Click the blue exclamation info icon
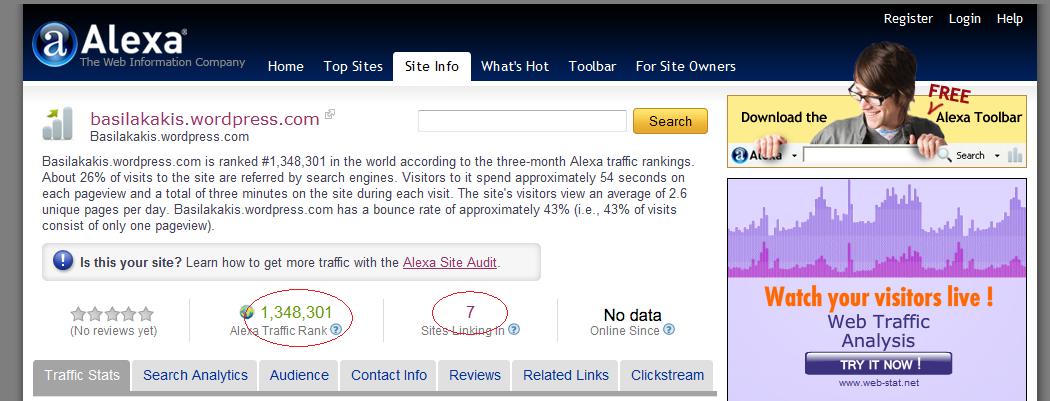1050x401 pixels. click(62, 262)
